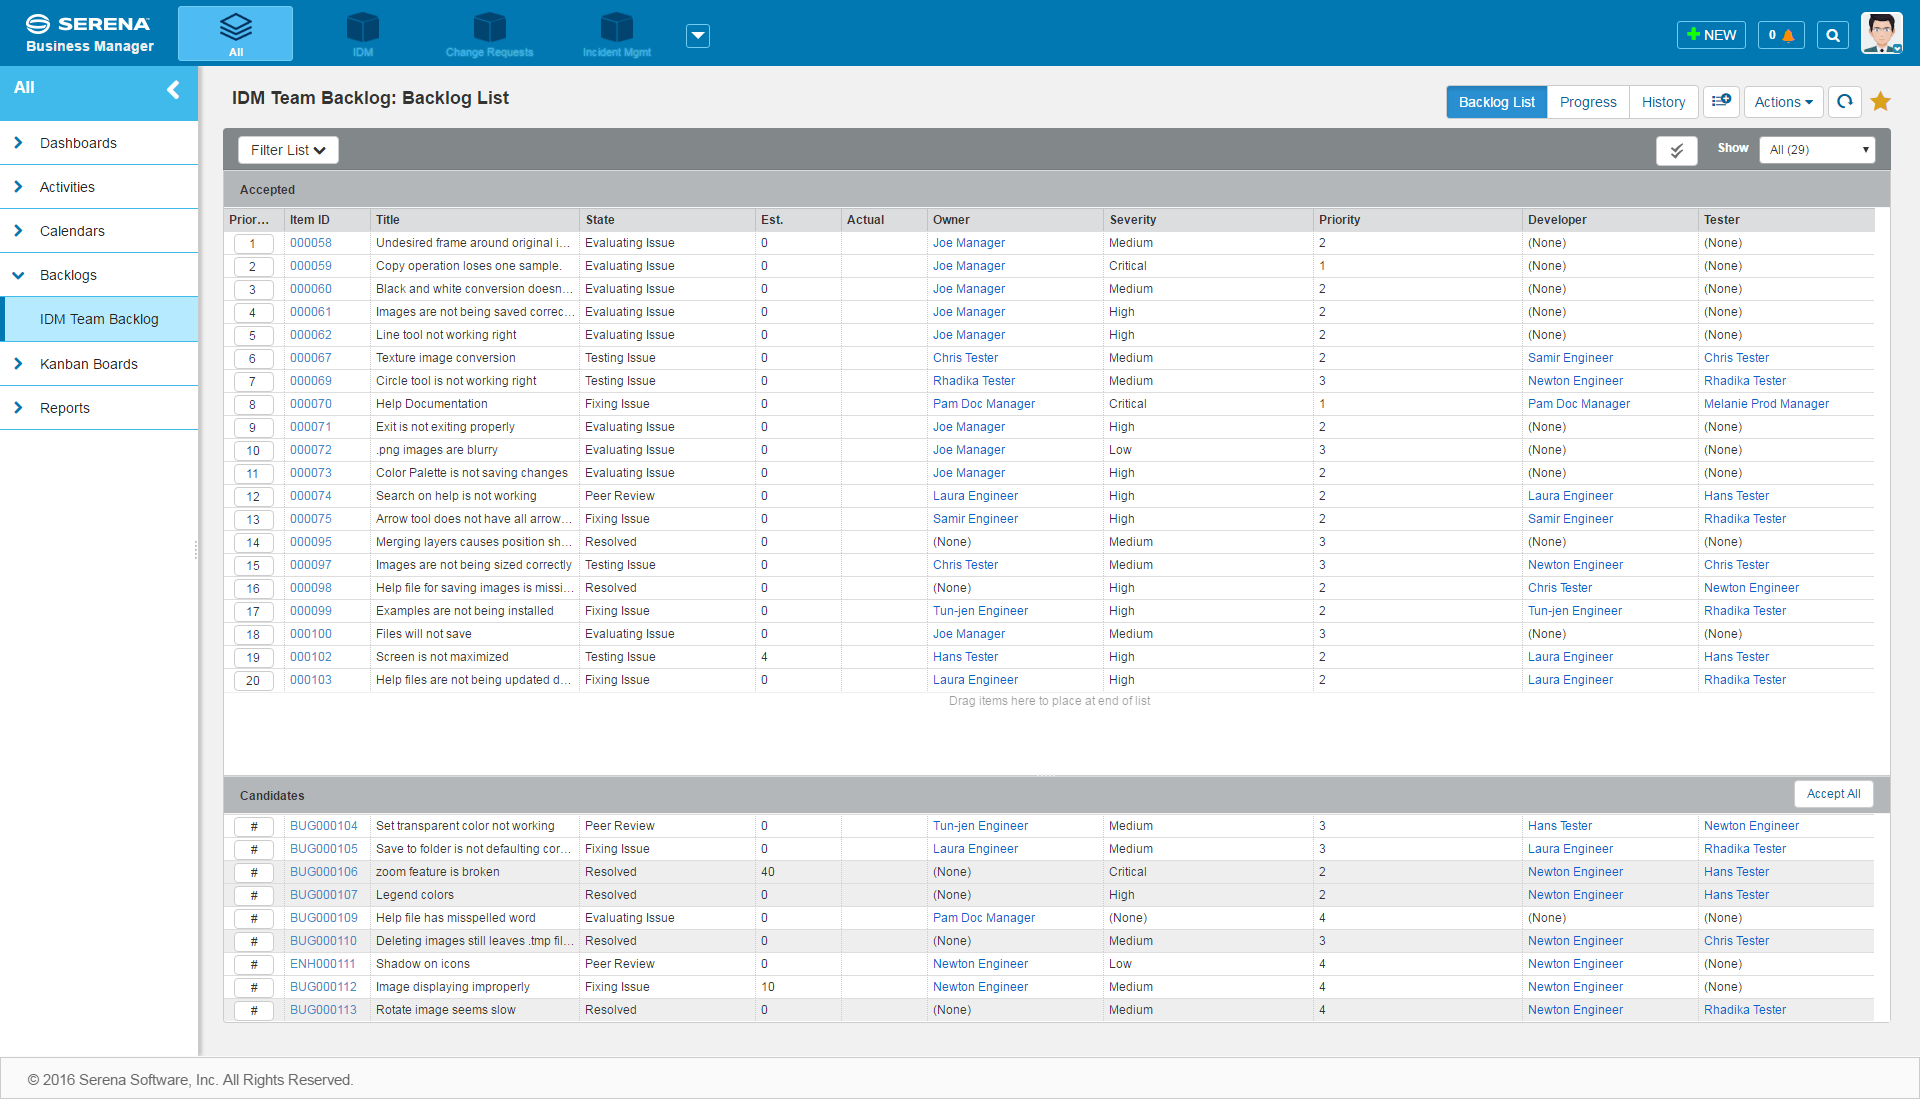Click item ID 000059 link
This screenshot has height=1099, width=1920.
click(x=309, y=265)
